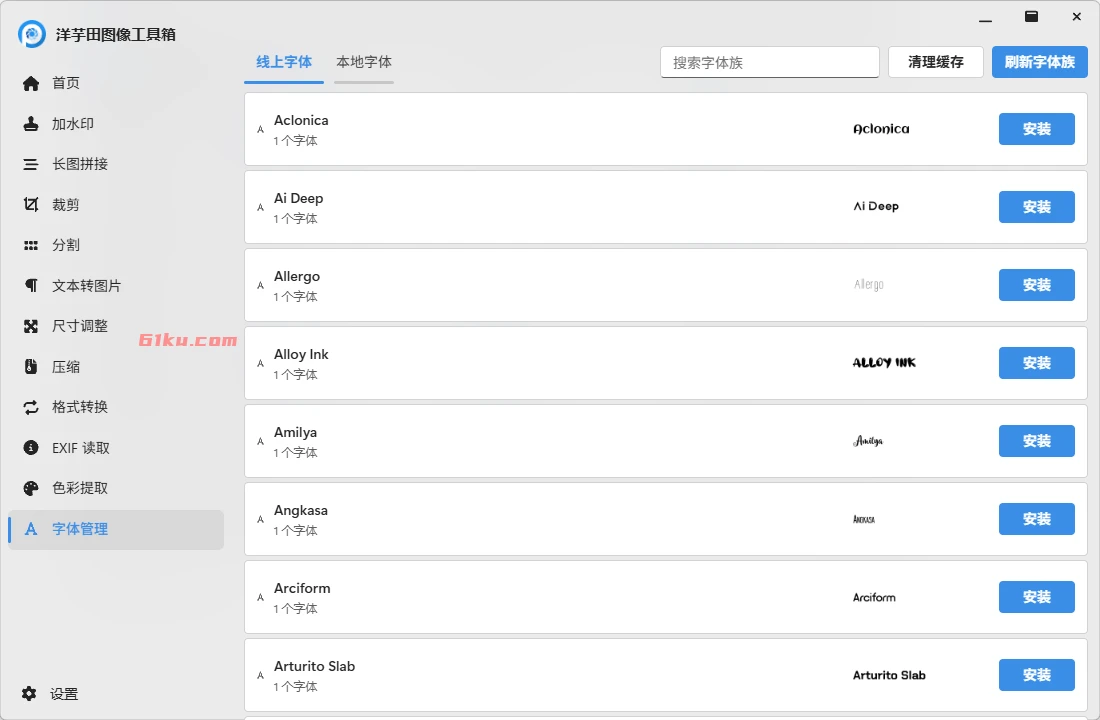Install the Angkasa font

coord(1037,519)
